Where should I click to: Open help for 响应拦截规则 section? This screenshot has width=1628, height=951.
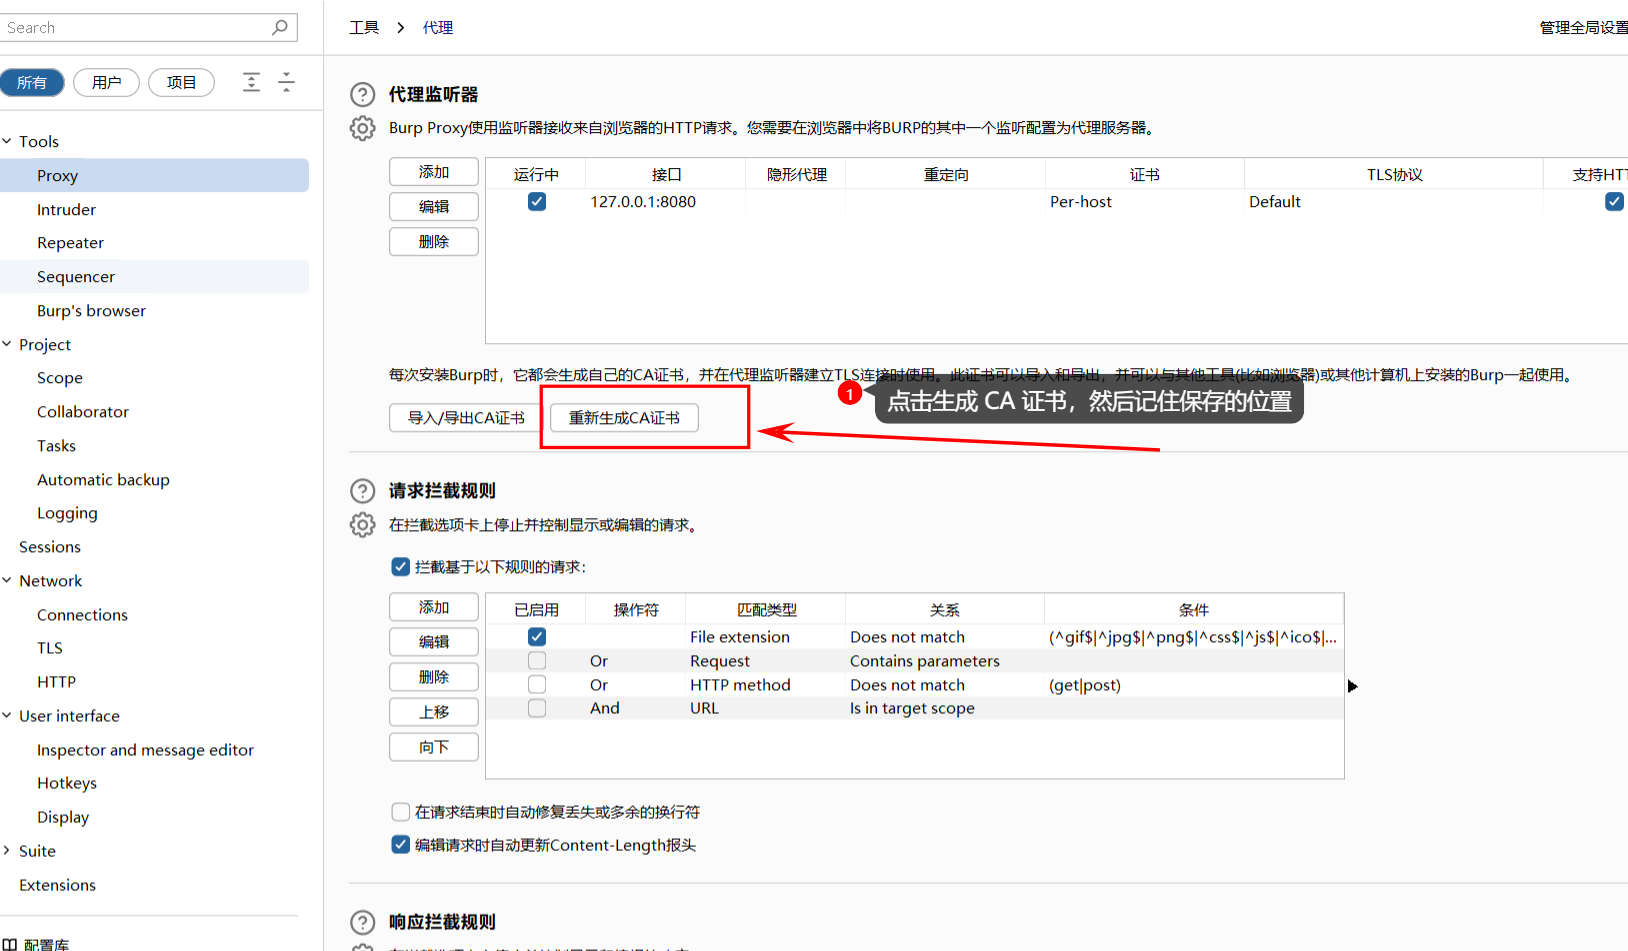point(362,922)
